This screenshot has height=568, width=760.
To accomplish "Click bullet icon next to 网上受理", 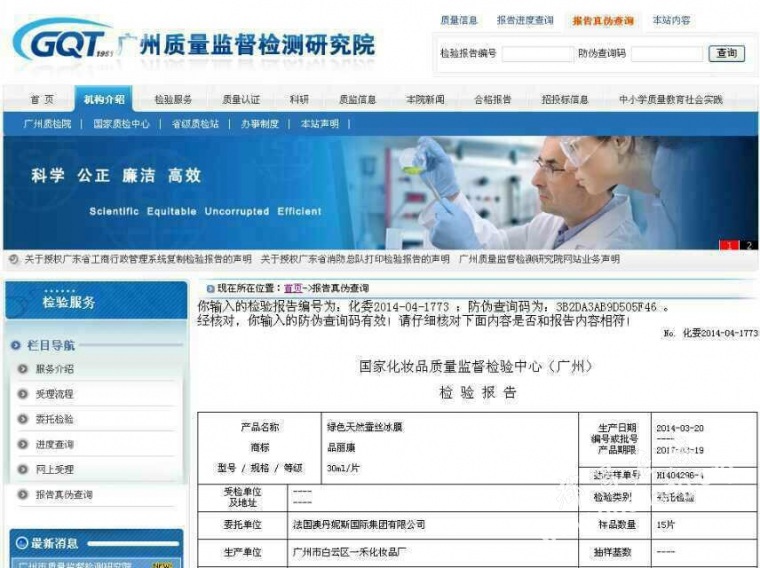I will click(22, 469).
